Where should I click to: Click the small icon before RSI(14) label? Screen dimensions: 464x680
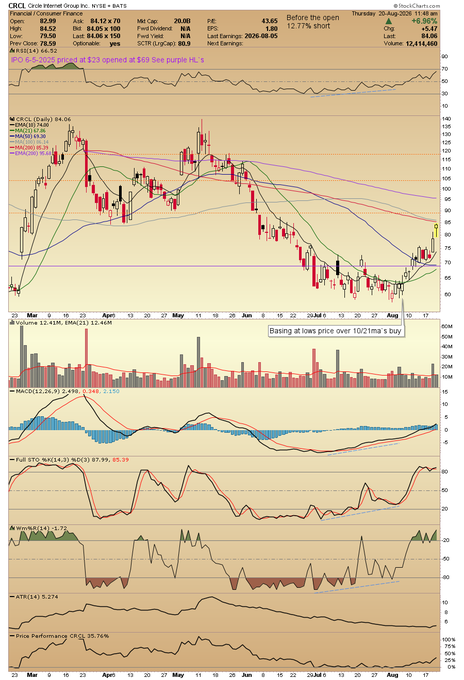(12, 51)
